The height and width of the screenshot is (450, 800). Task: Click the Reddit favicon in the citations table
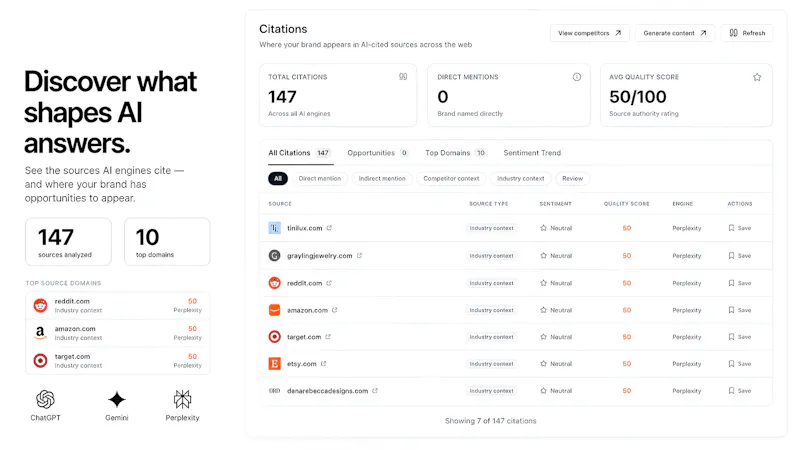coord(274,283)
